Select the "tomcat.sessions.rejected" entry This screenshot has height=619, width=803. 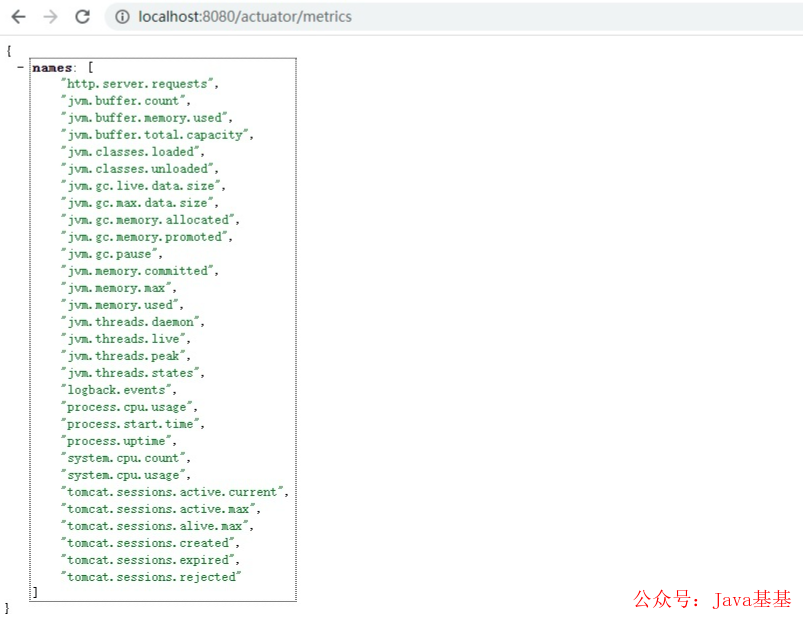[151, 577]
